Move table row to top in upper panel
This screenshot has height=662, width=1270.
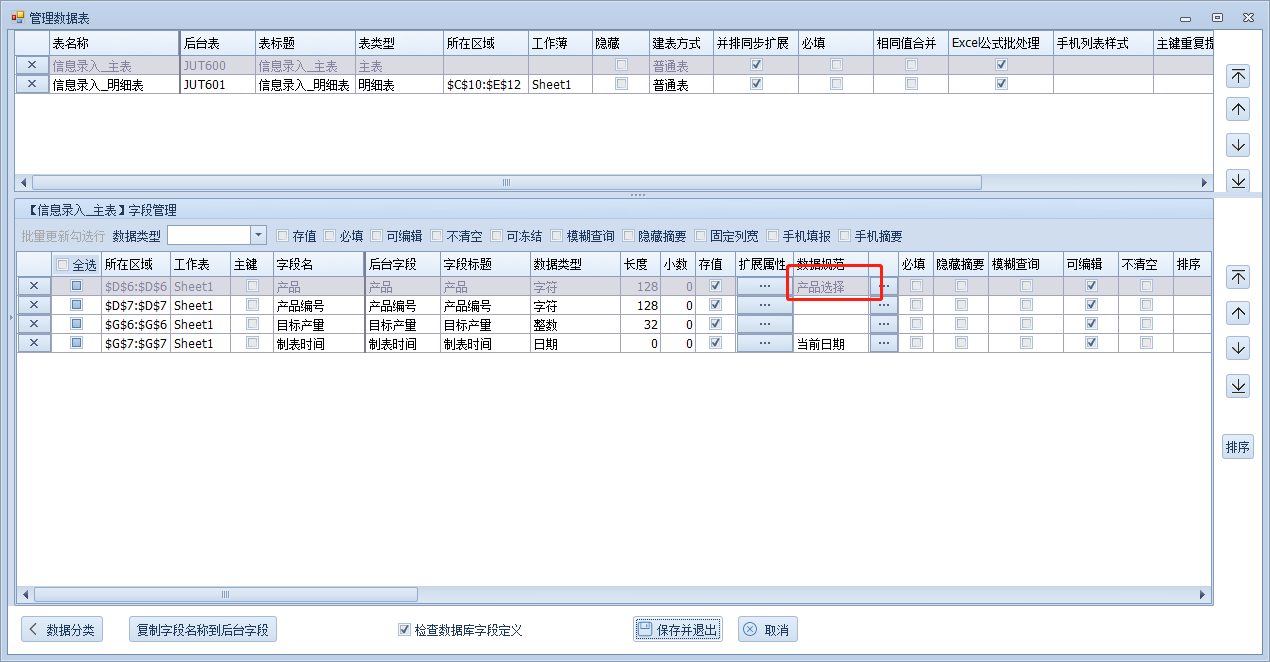pyautogui.click(x=1238, y=76)
